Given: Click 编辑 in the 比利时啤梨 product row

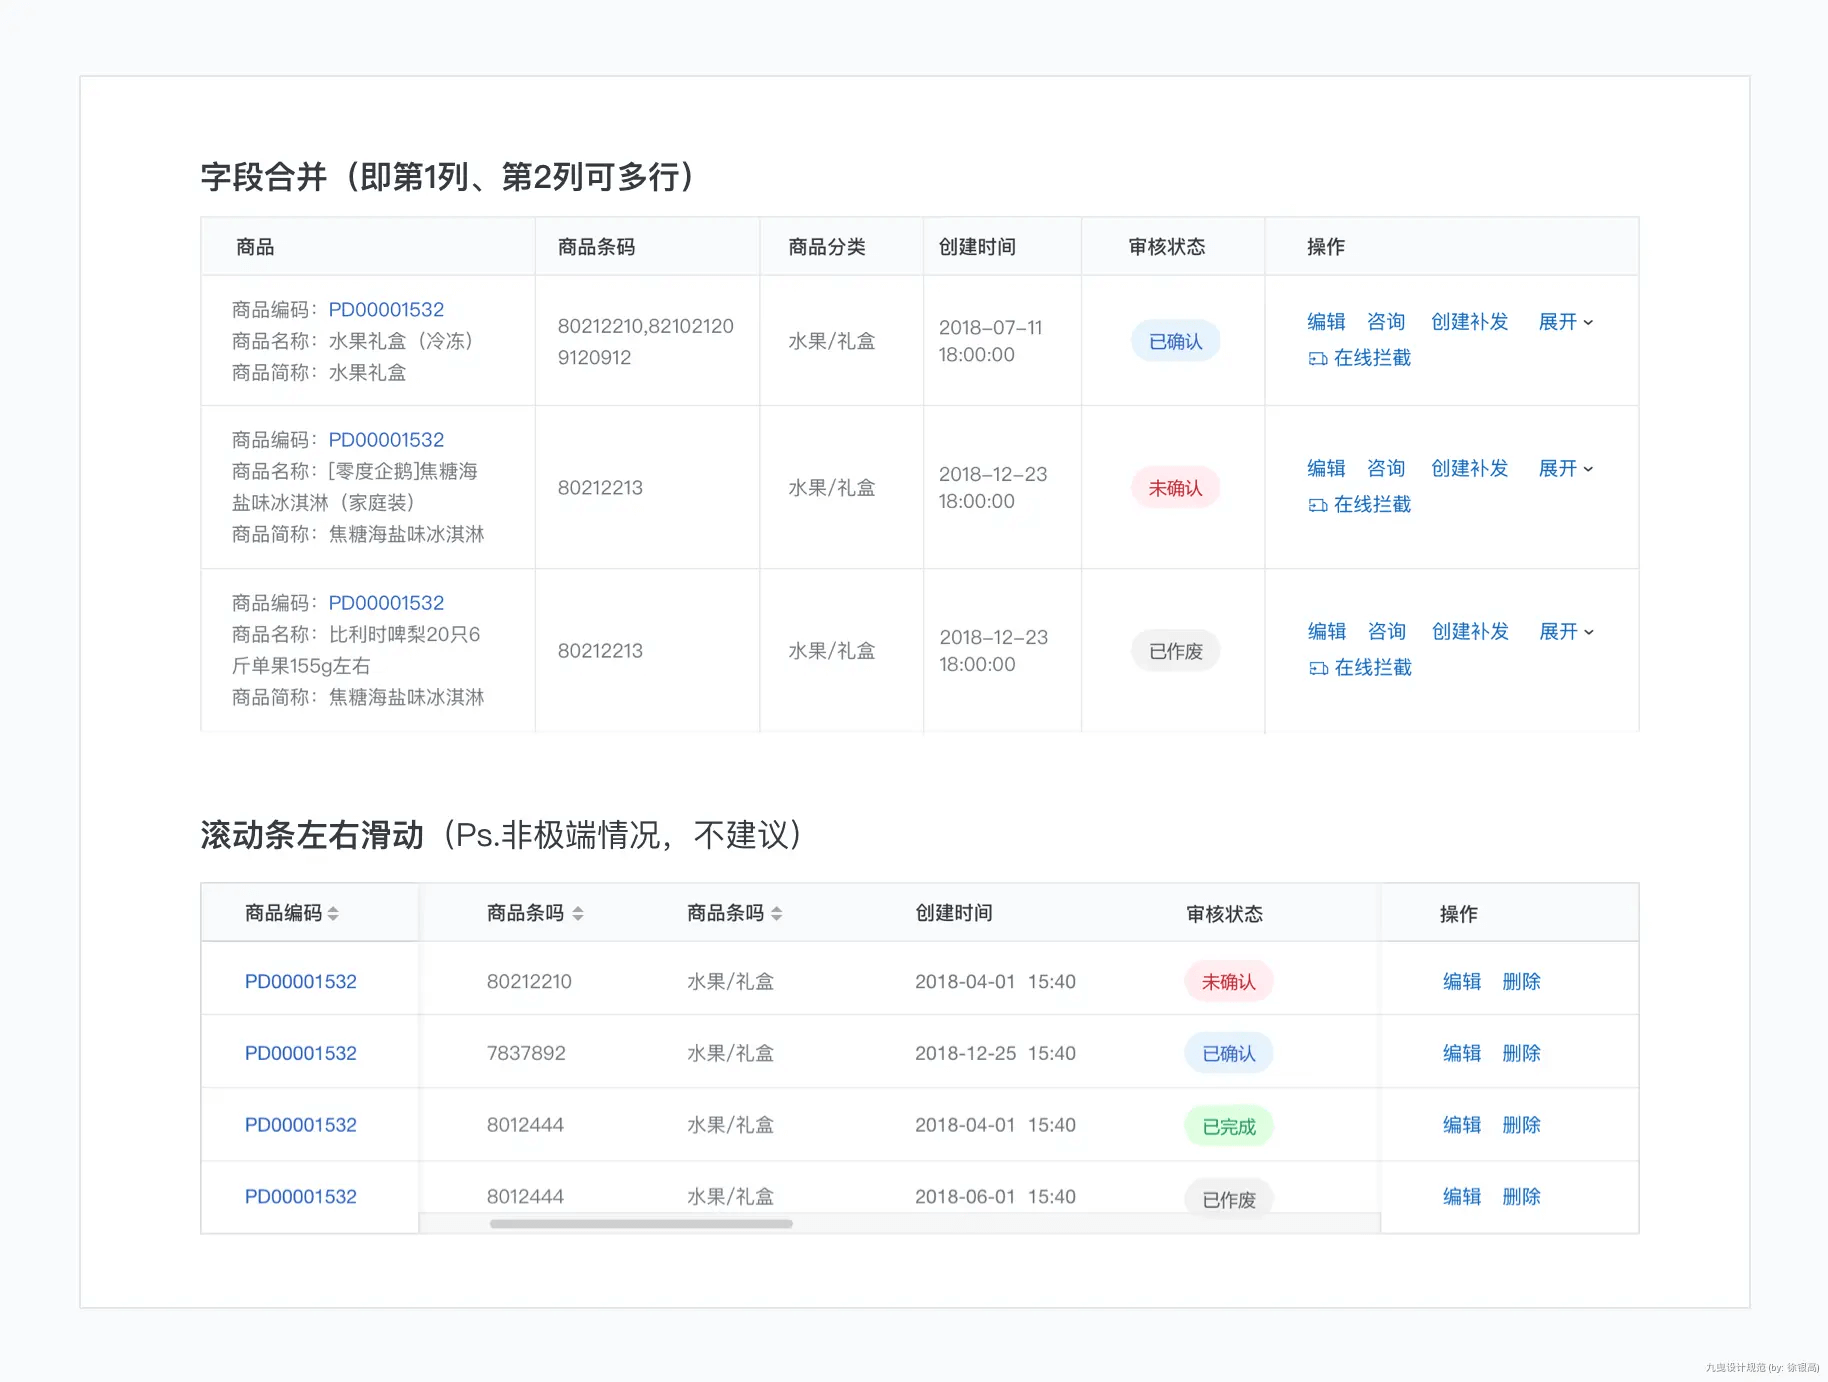Looking at the screenshot, I should pos(1327,632).
